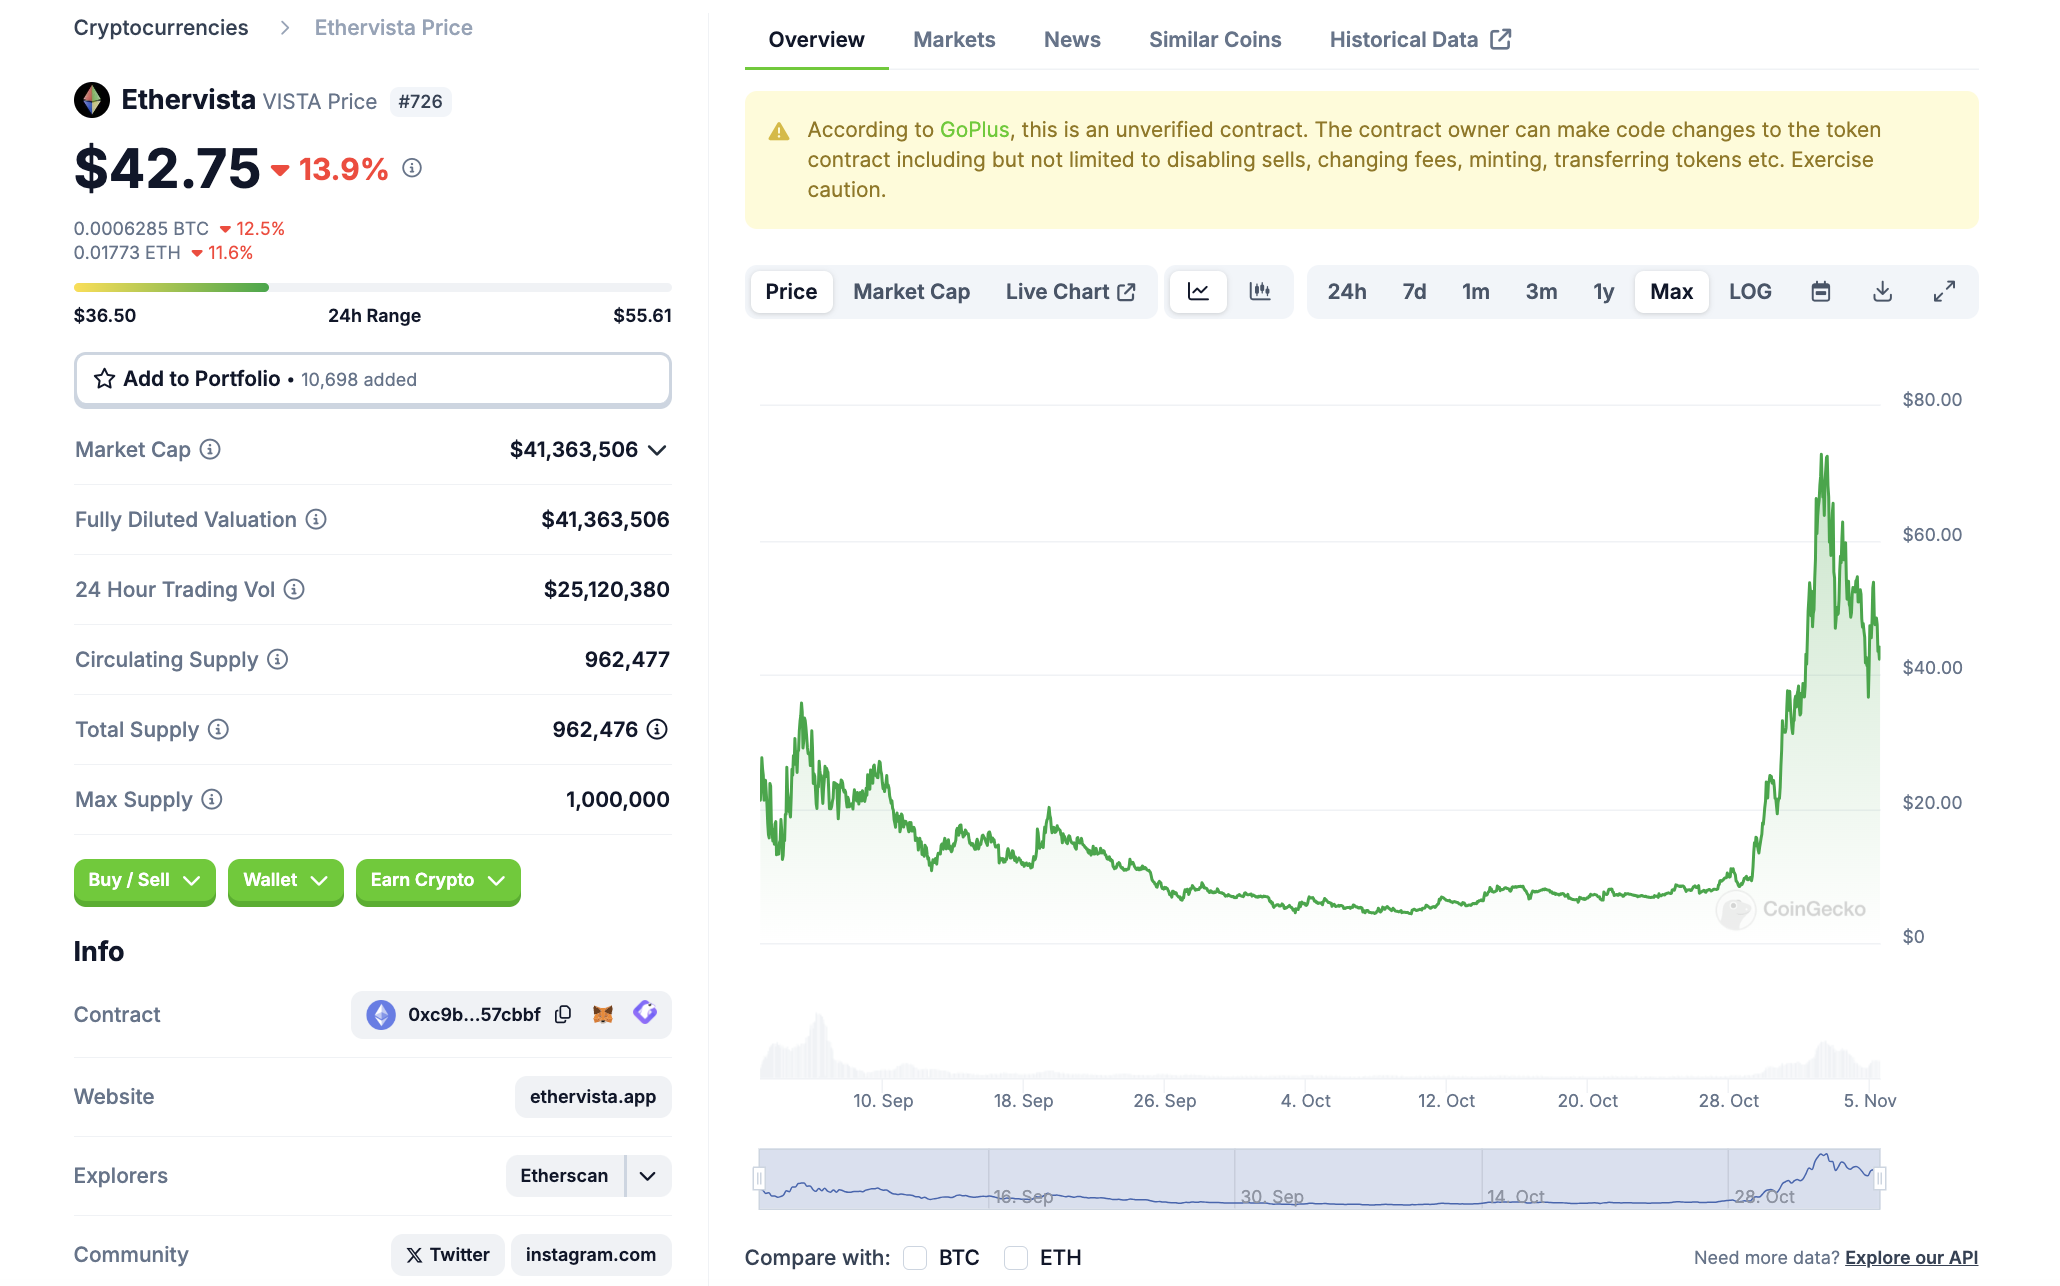Open the calendar date range picker

click(x=1820, y=291)
